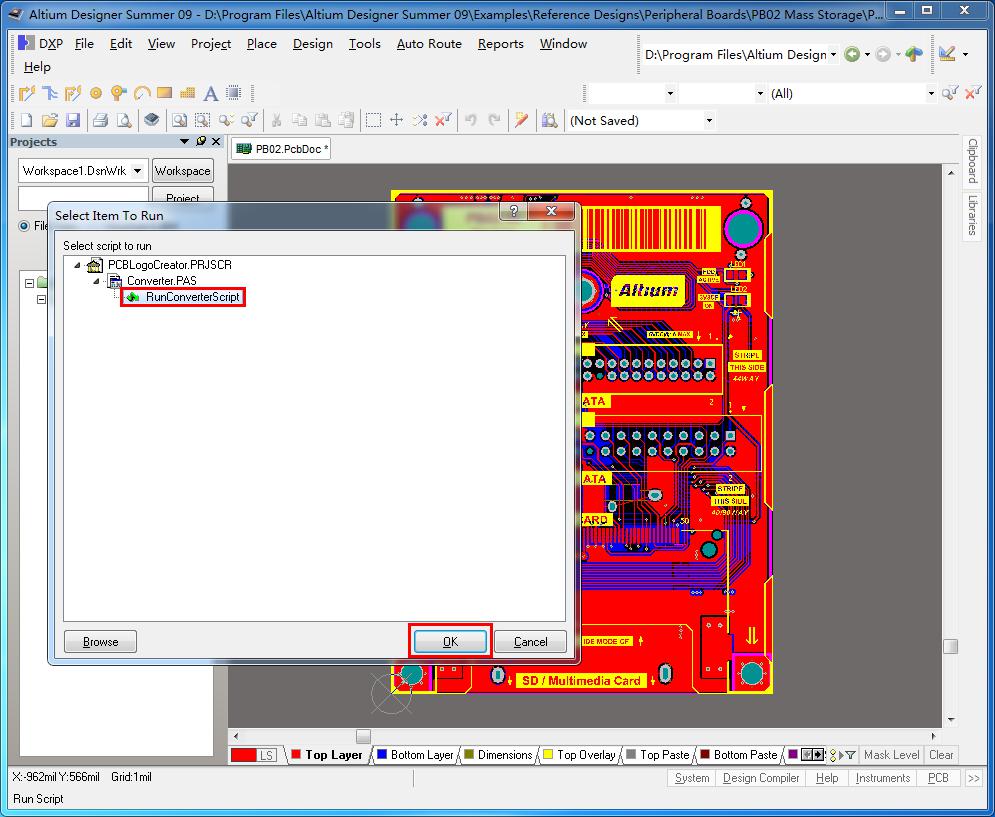This screenshot has width=995, height=817.
Task: Collapse the PCBLogoCreator.PRJSCR node
Action: 77,265
